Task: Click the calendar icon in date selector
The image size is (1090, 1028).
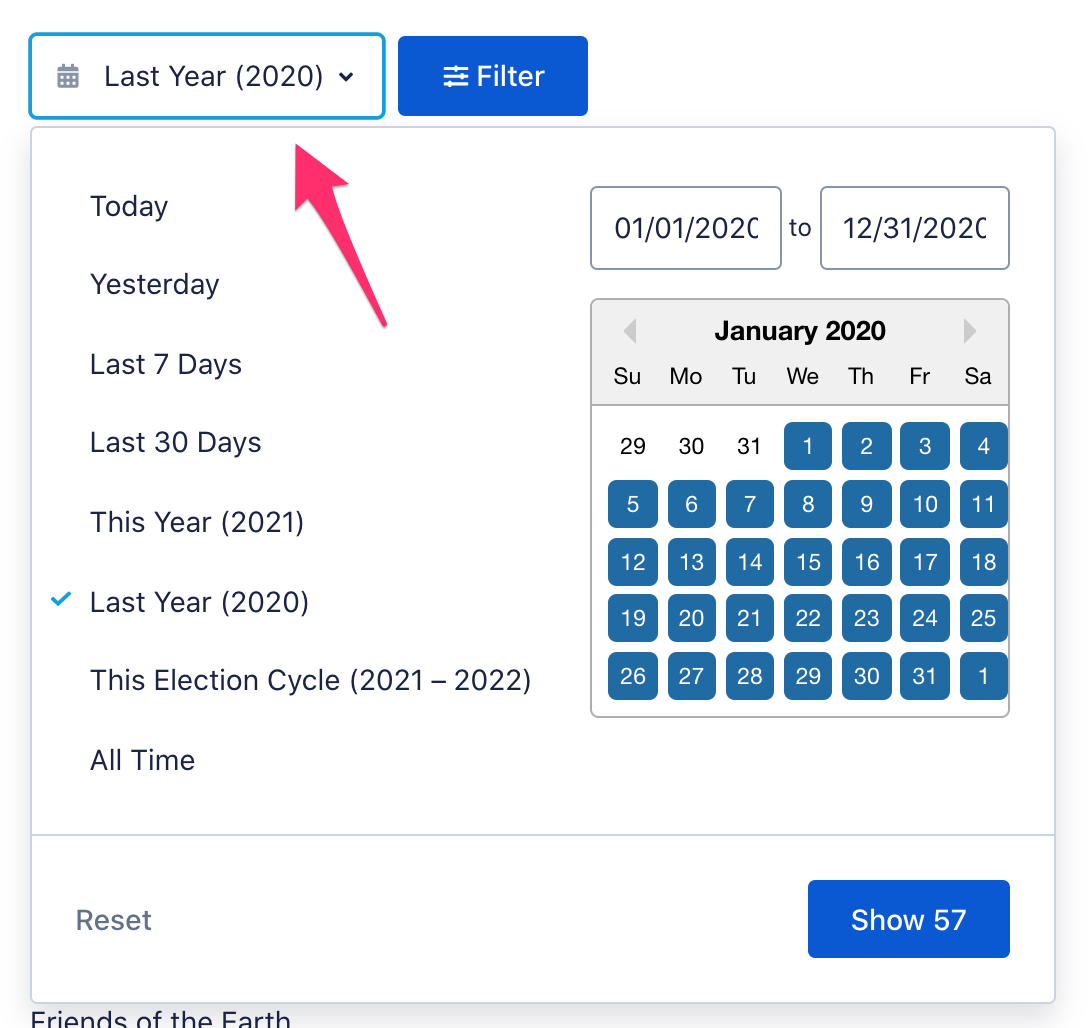Action: click(x=68, y=76)
